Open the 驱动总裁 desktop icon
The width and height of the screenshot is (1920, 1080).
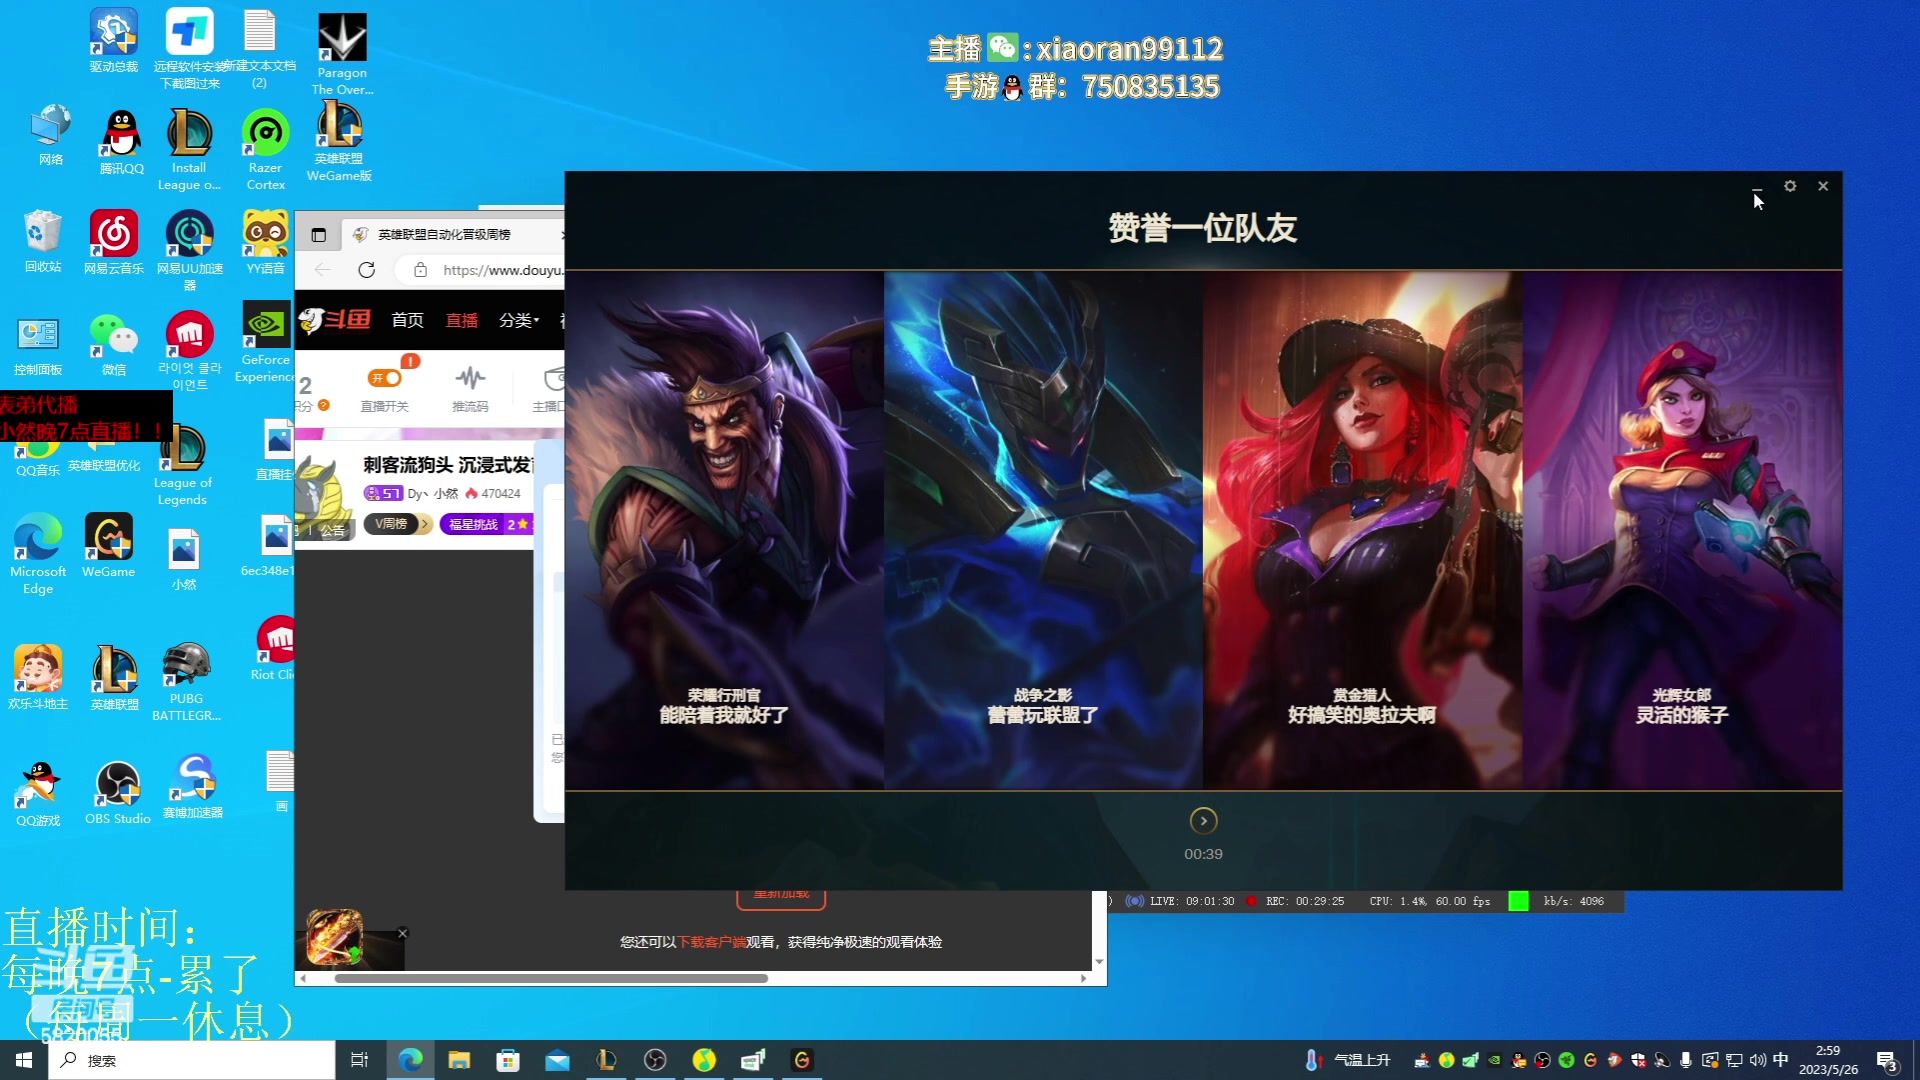click(x=114, y=41)
